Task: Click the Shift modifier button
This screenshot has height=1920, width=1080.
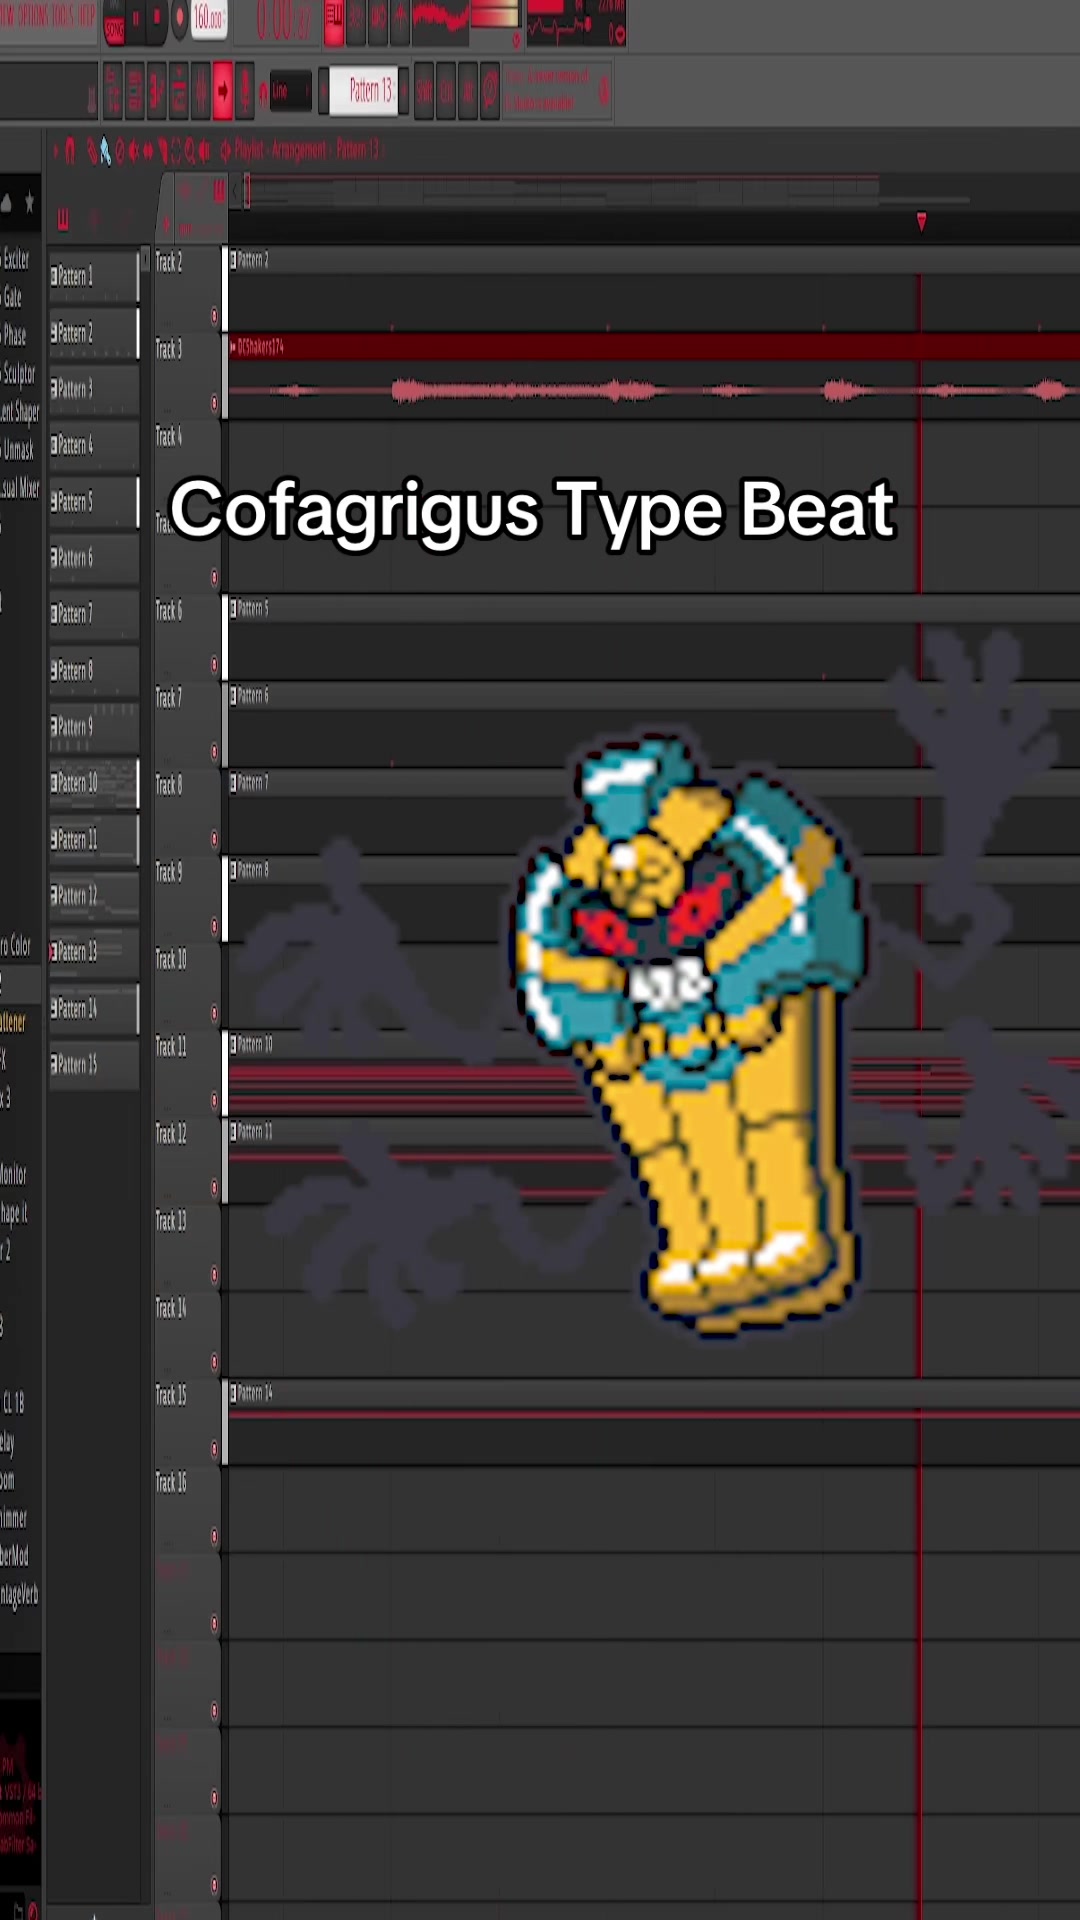Action: point(424,90)
